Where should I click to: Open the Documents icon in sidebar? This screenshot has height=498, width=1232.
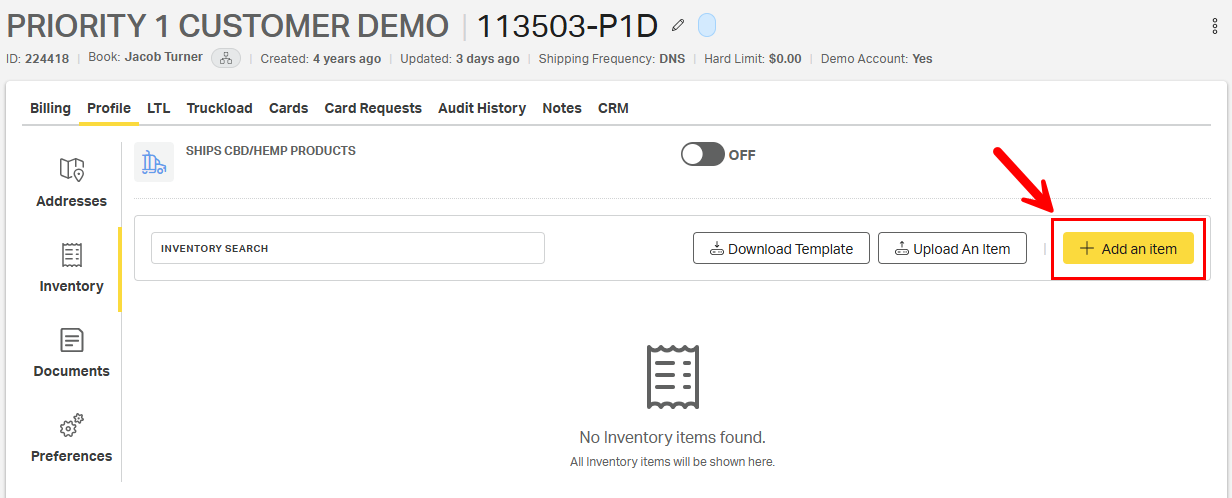(x=71, y=340)
